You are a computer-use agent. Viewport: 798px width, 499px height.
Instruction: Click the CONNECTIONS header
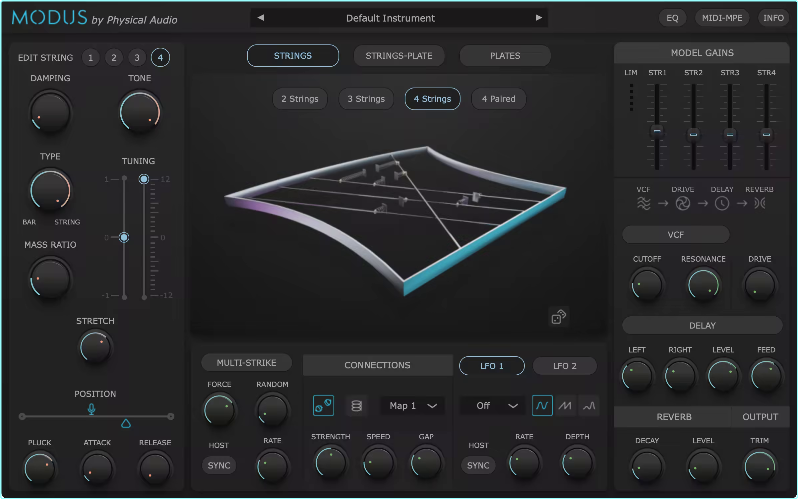click(x=378, y=365)
